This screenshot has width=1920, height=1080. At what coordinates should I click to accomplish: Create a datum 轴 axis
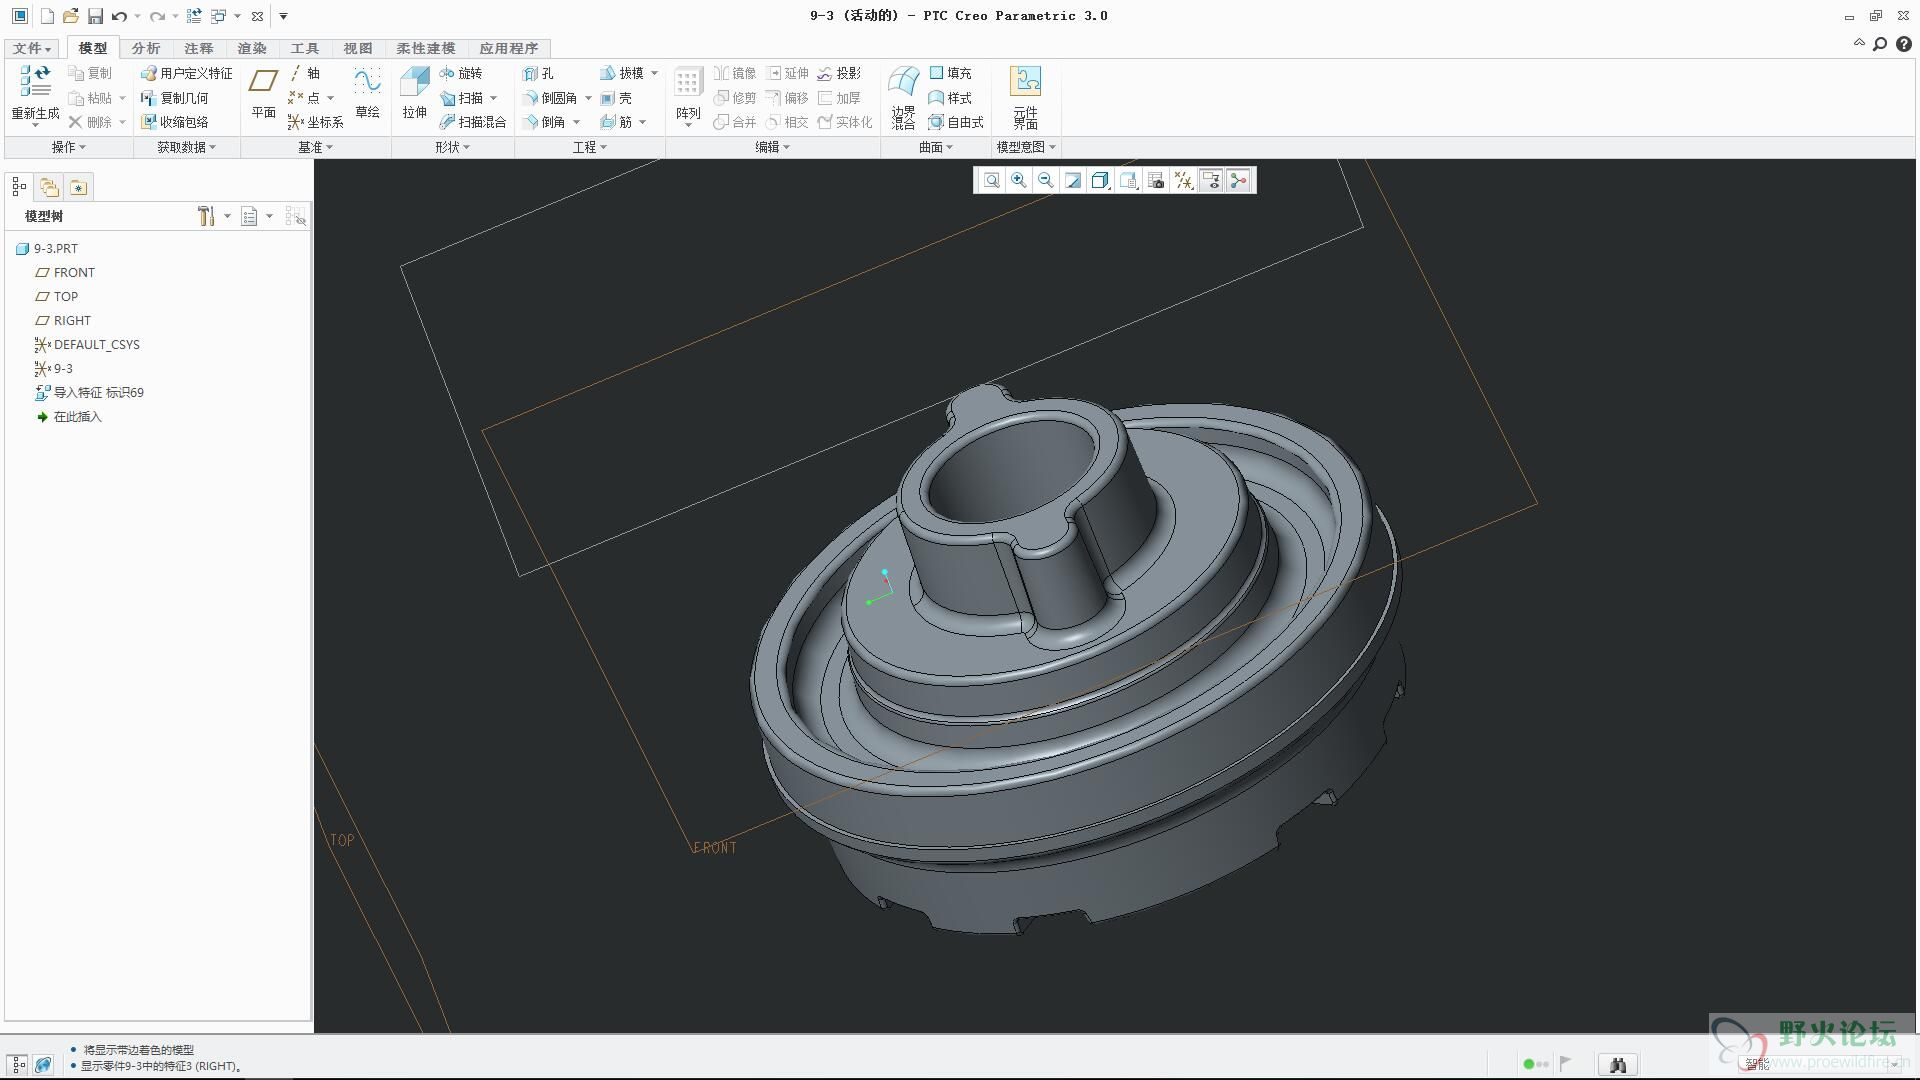point(304,73)
